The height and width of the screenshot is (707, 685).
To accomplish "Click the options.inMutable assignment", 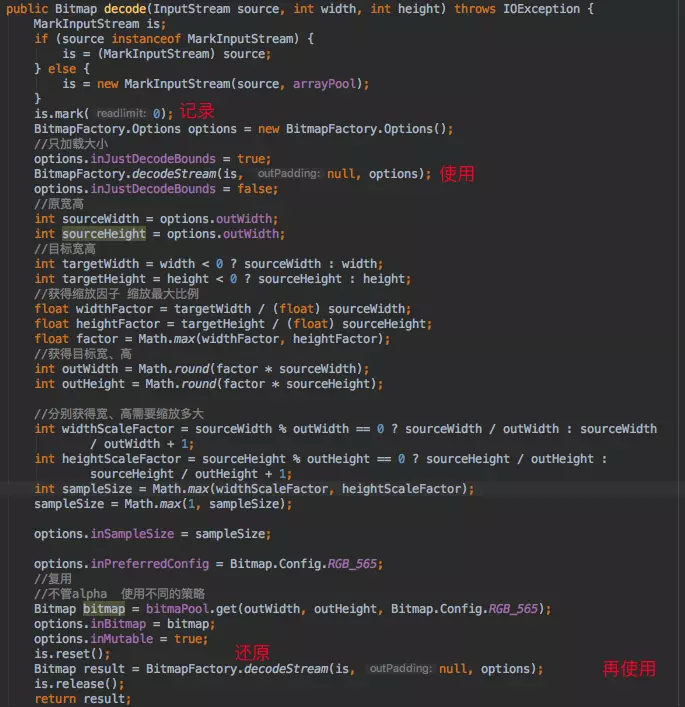I will (121, 639).
